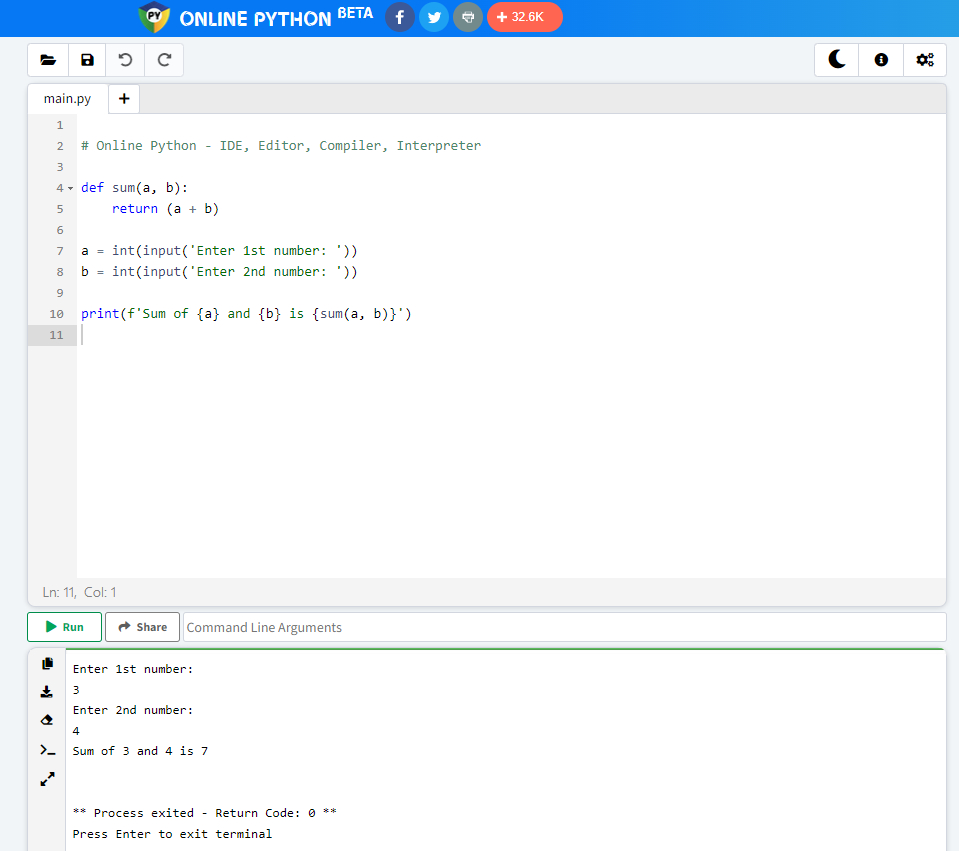Click the 'Ln: 11, Col: 1' status text
959x851 pixels.
tap(80, 592)
